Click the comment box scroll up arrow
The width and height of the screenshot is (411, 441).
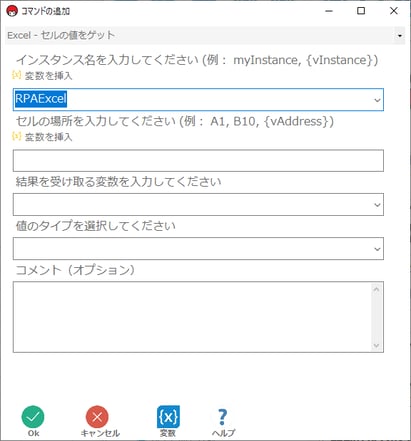(x=376, y=289)
